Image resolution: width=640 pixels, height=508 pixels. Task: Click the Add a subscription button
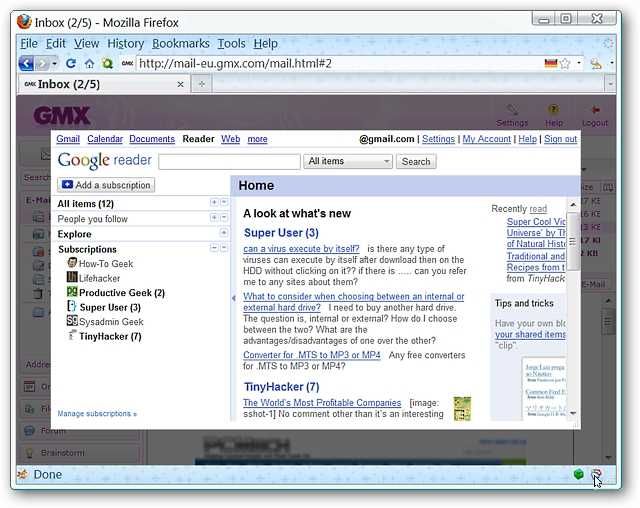(x=106, y=185)
